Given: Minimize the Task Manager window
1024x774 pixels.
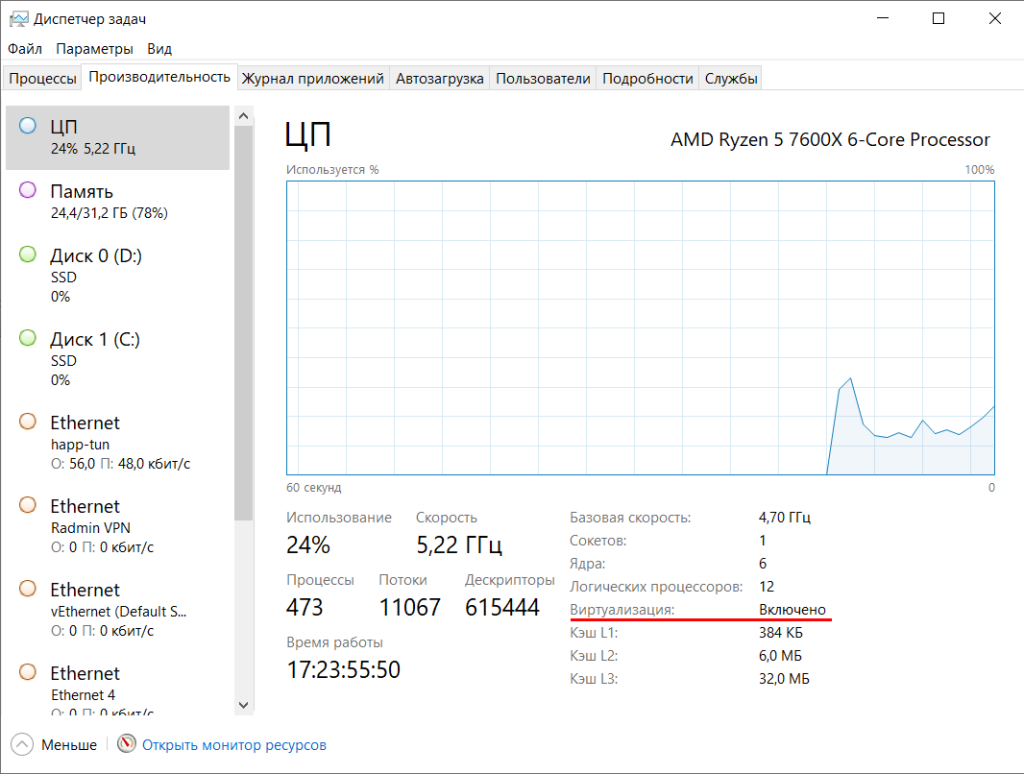Looking at the screenshot, I should [882, 18].
